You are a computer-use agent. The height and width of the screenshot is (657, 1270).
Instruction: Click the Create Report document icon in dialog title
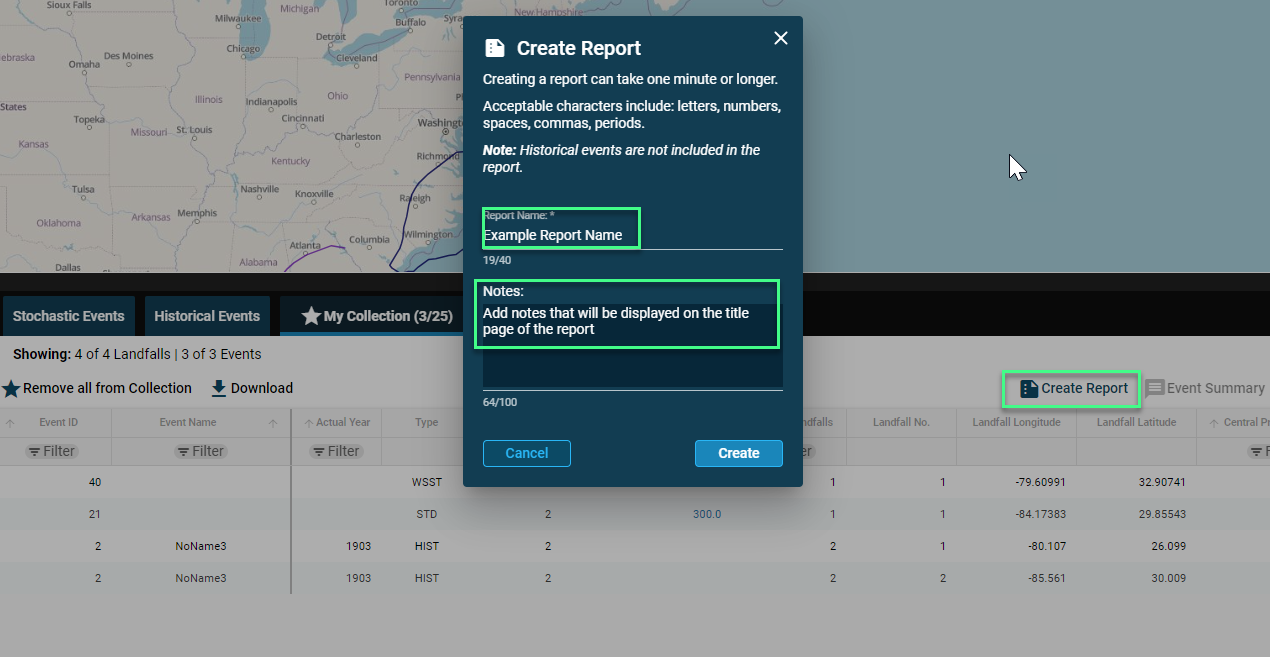[495, 48]
